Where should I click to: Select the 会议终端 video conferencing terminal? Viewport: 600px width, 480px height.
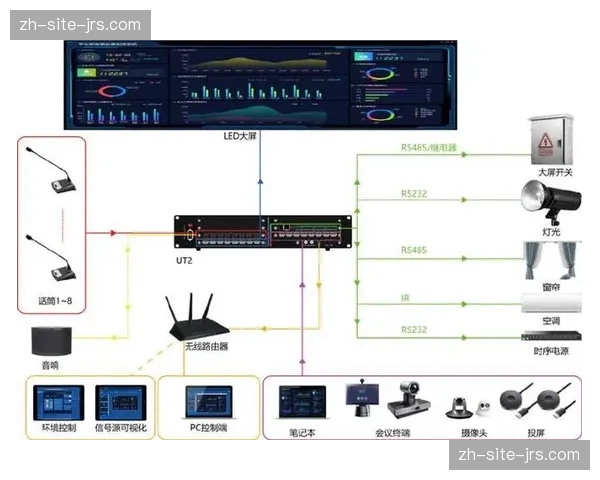360,400
